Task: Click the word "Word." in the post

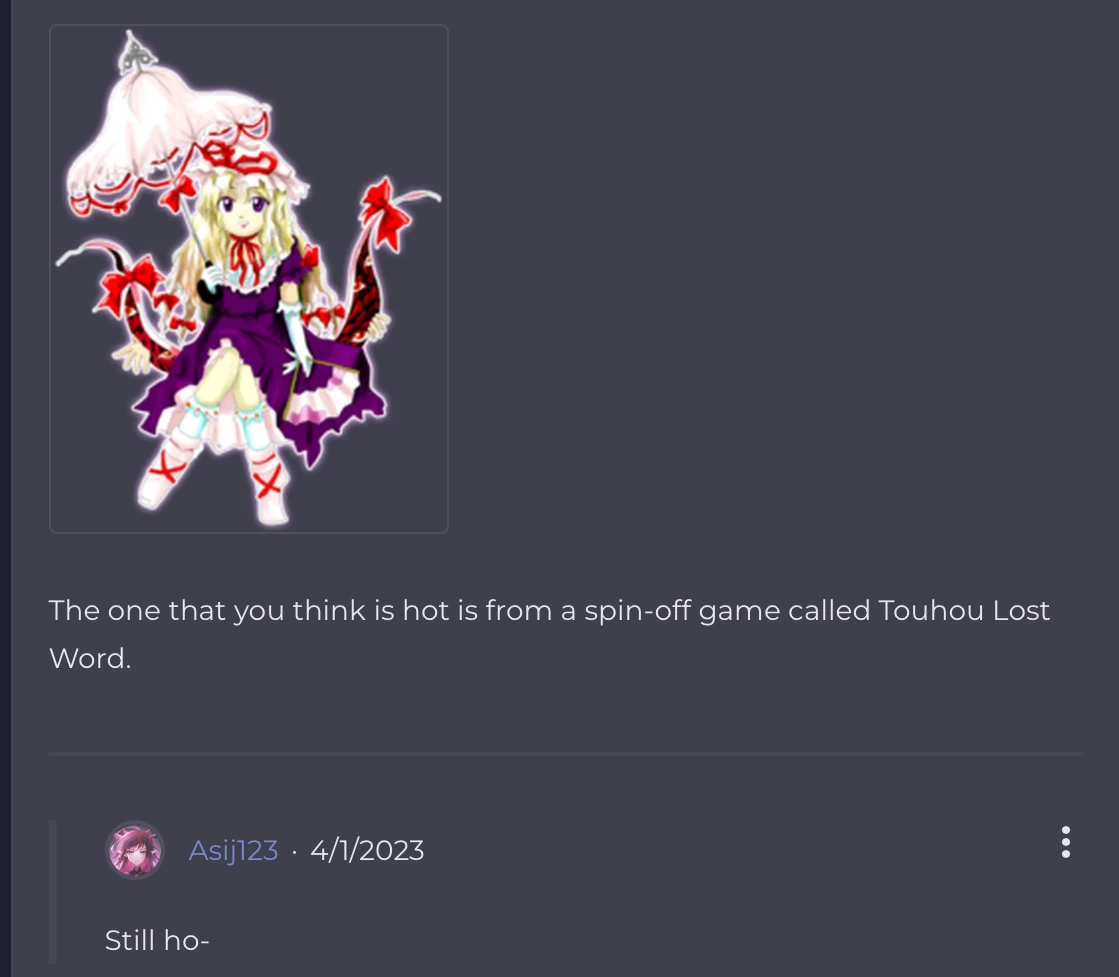Action: (90, 658)
